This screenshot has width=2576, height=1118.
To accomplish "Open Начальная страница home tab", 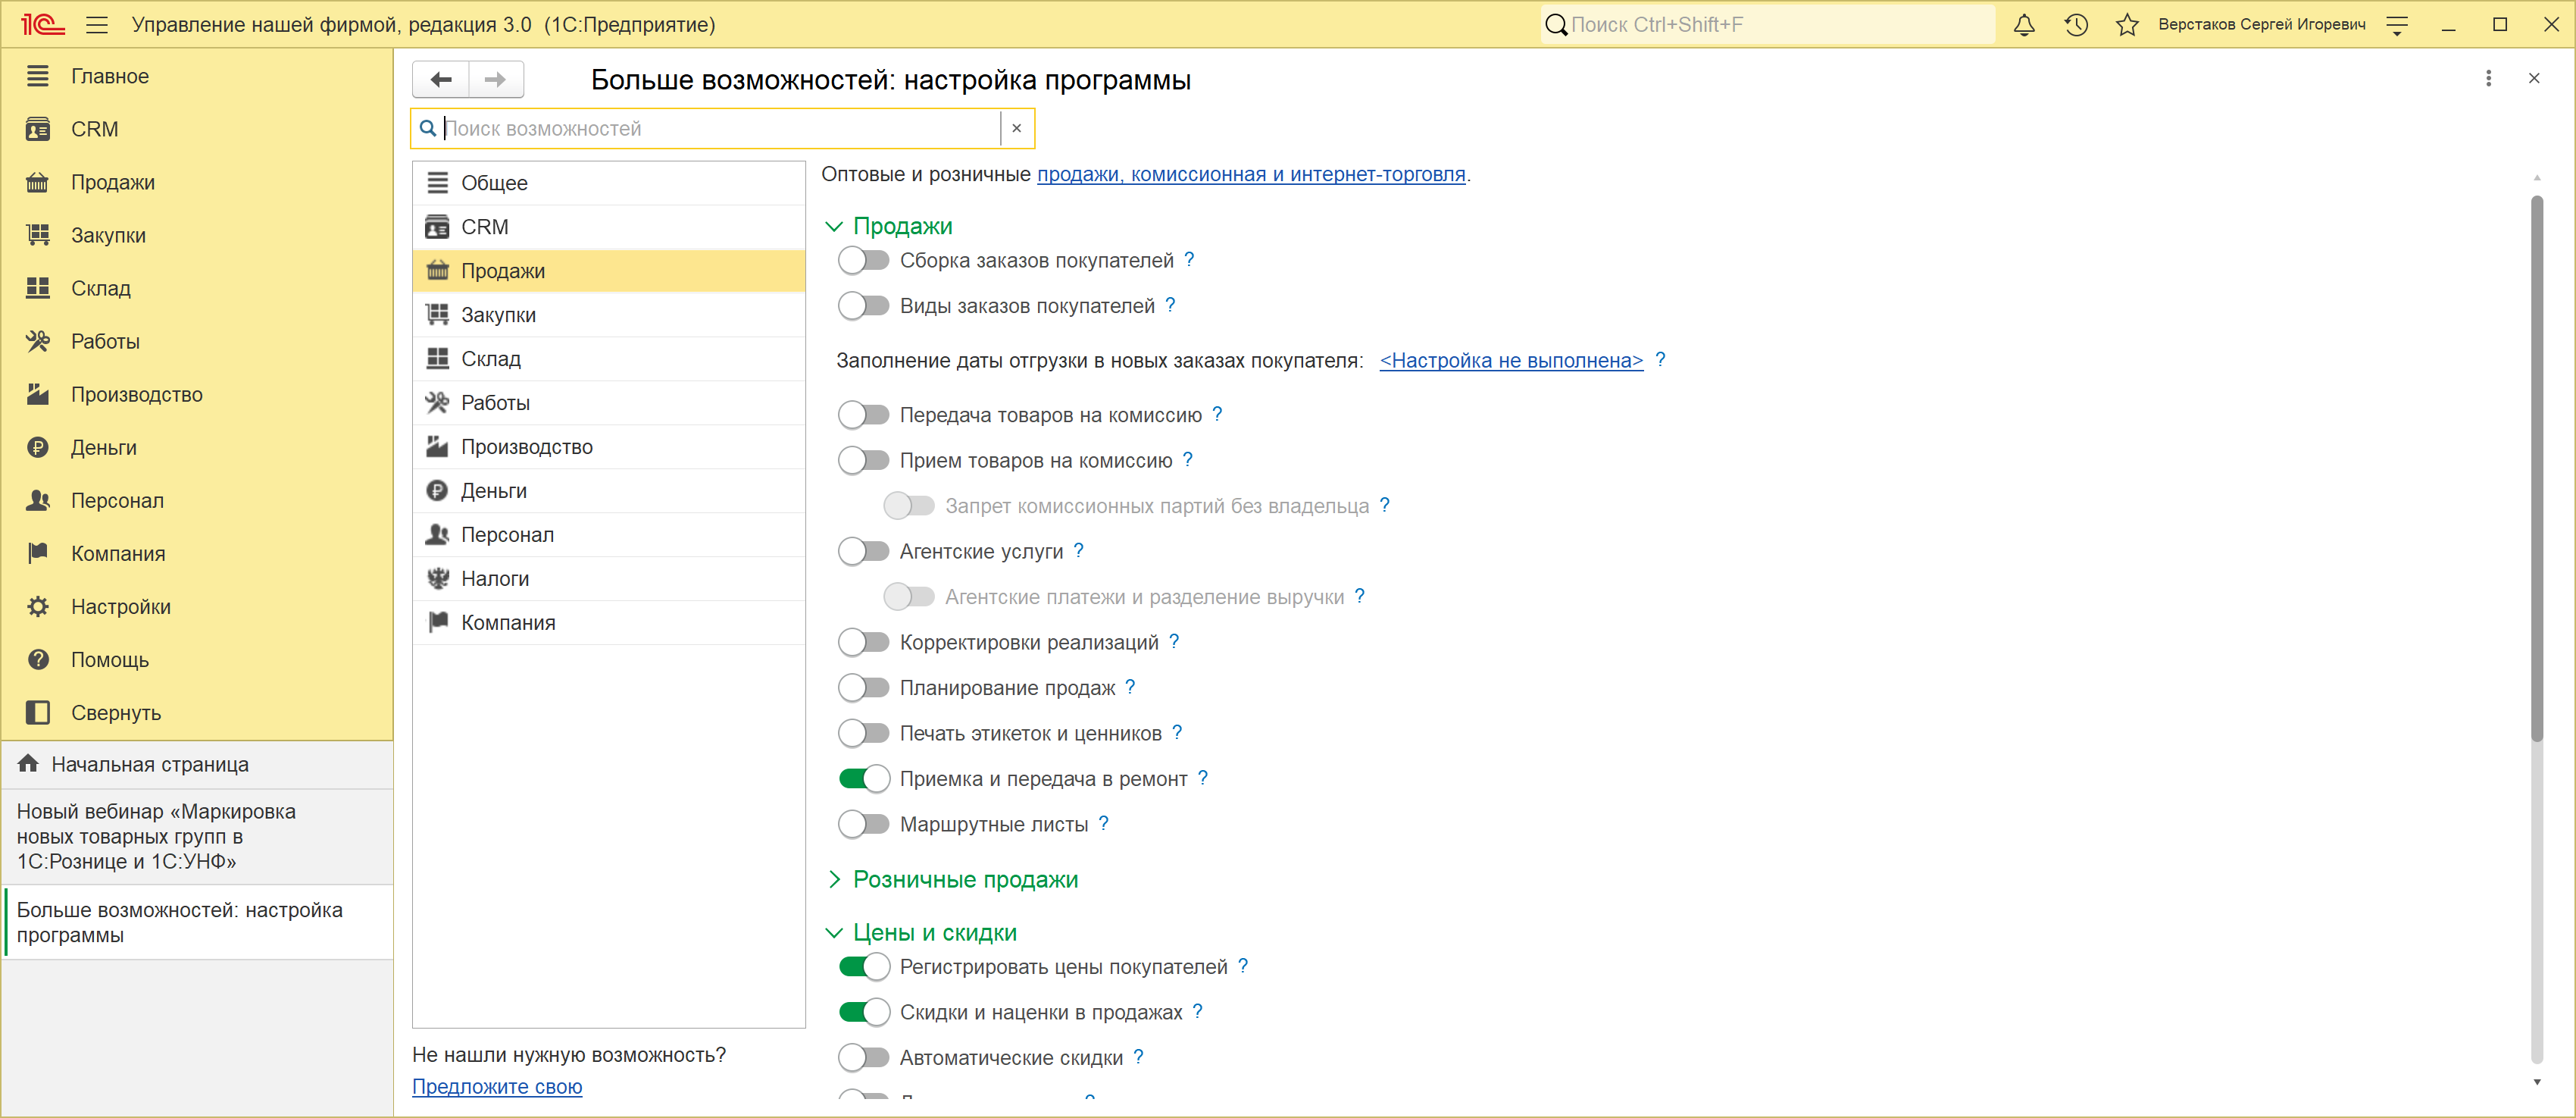I will coord(198,764).
